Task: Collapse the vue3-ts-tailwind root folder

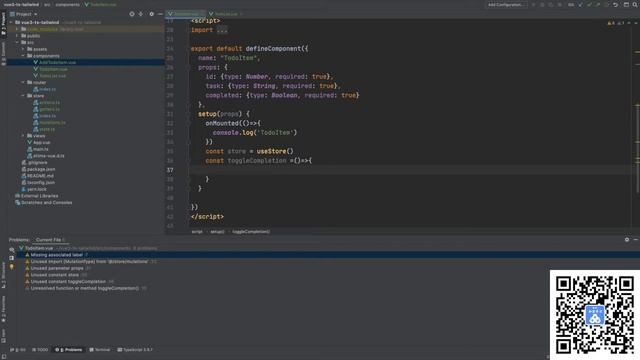Action: point(11,22)
